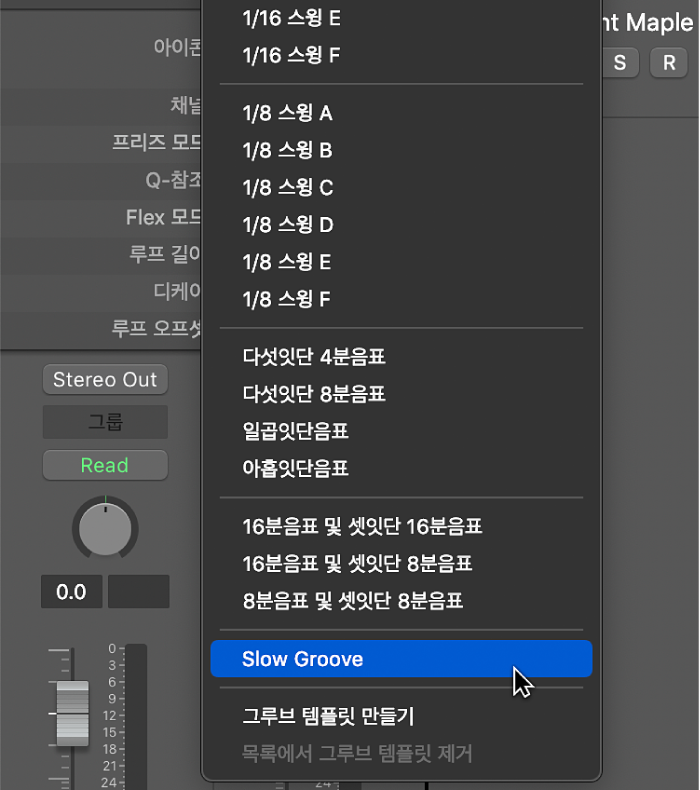Toggle the S solo button
This screenshot has height=790, width=700.
point(620,63)
